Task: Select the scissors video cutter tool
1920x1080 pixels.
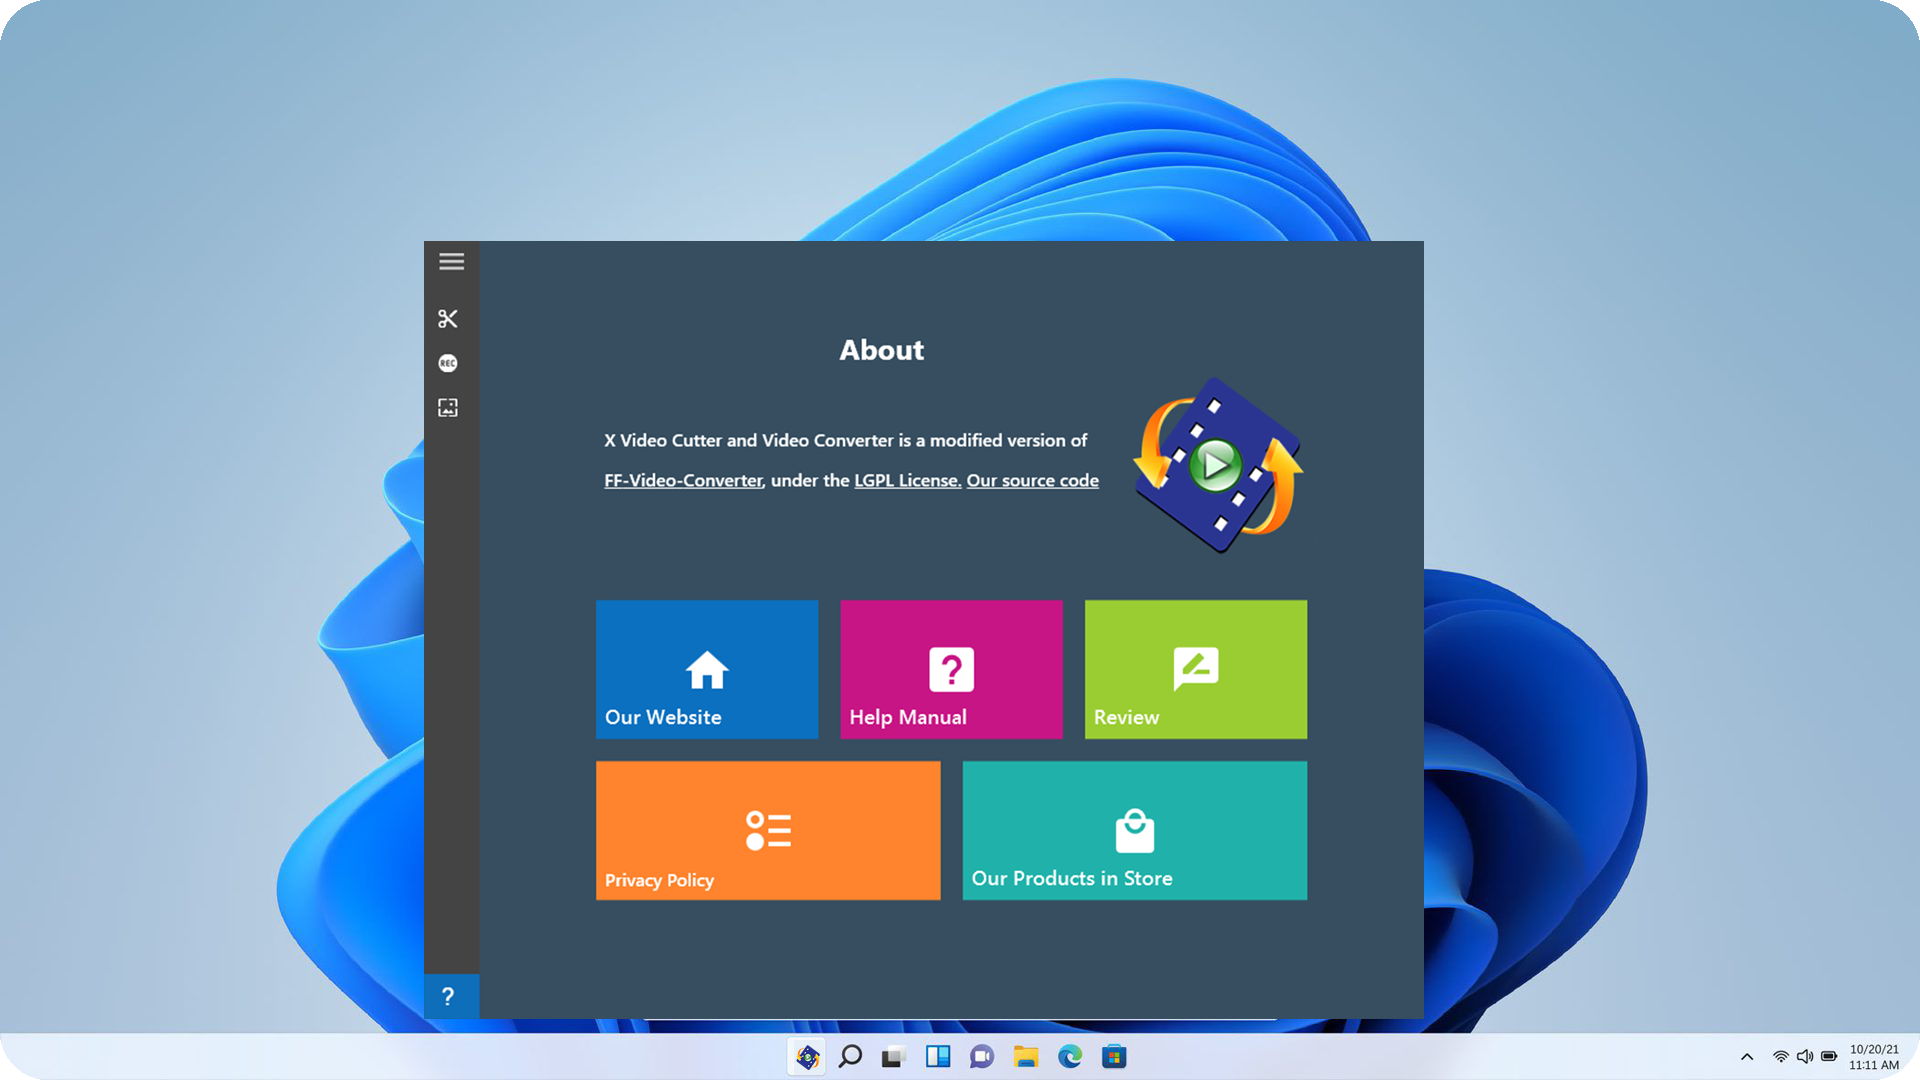Action: [x=448, y=319]
